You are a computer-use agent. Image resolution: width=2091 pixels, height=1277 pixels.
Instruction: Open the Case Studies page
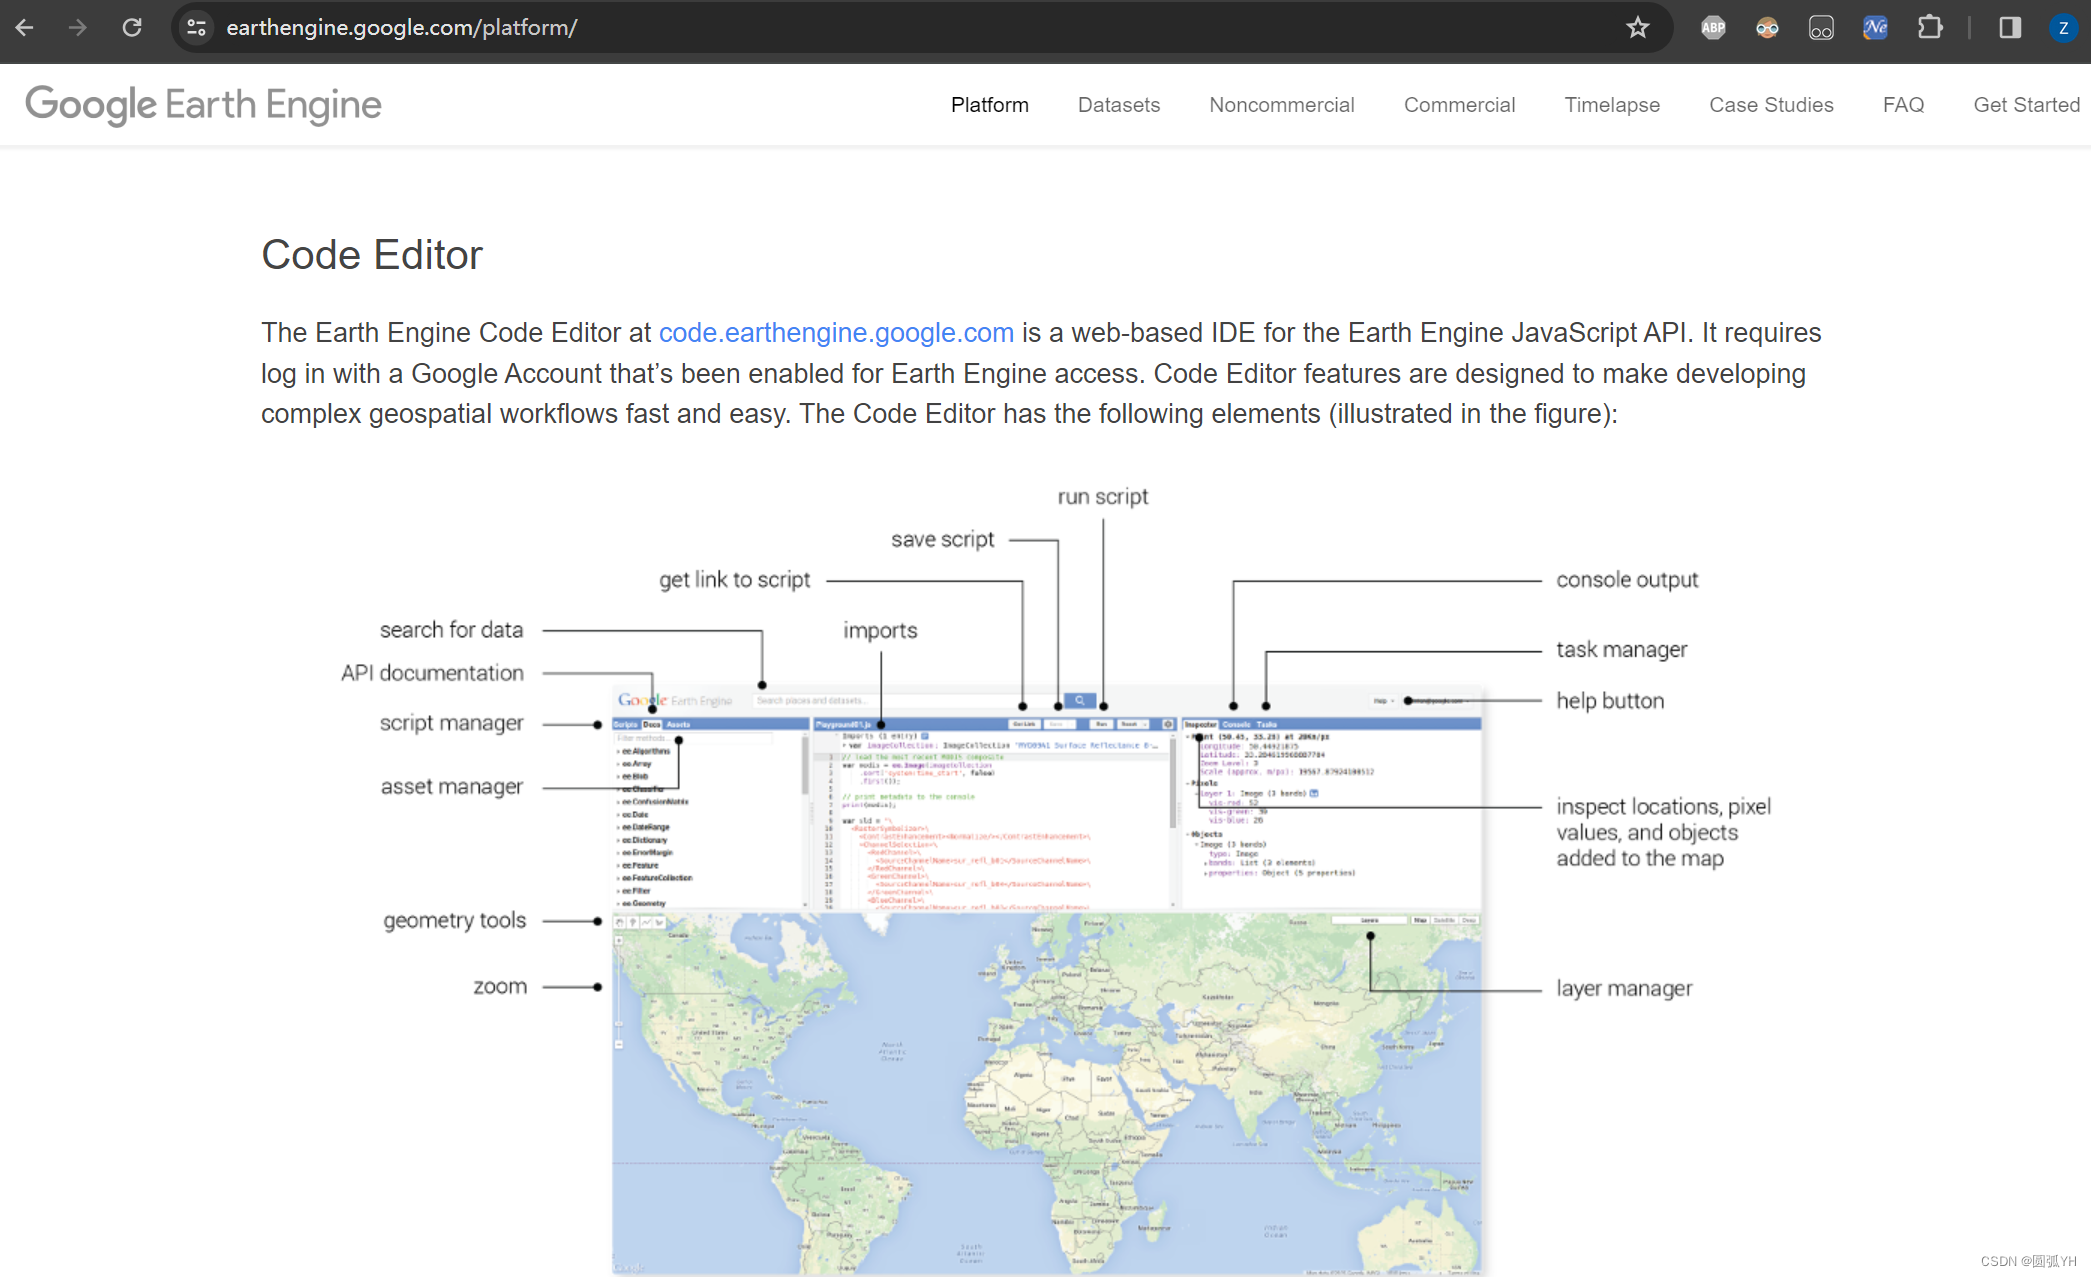[x=1770, y=105]
